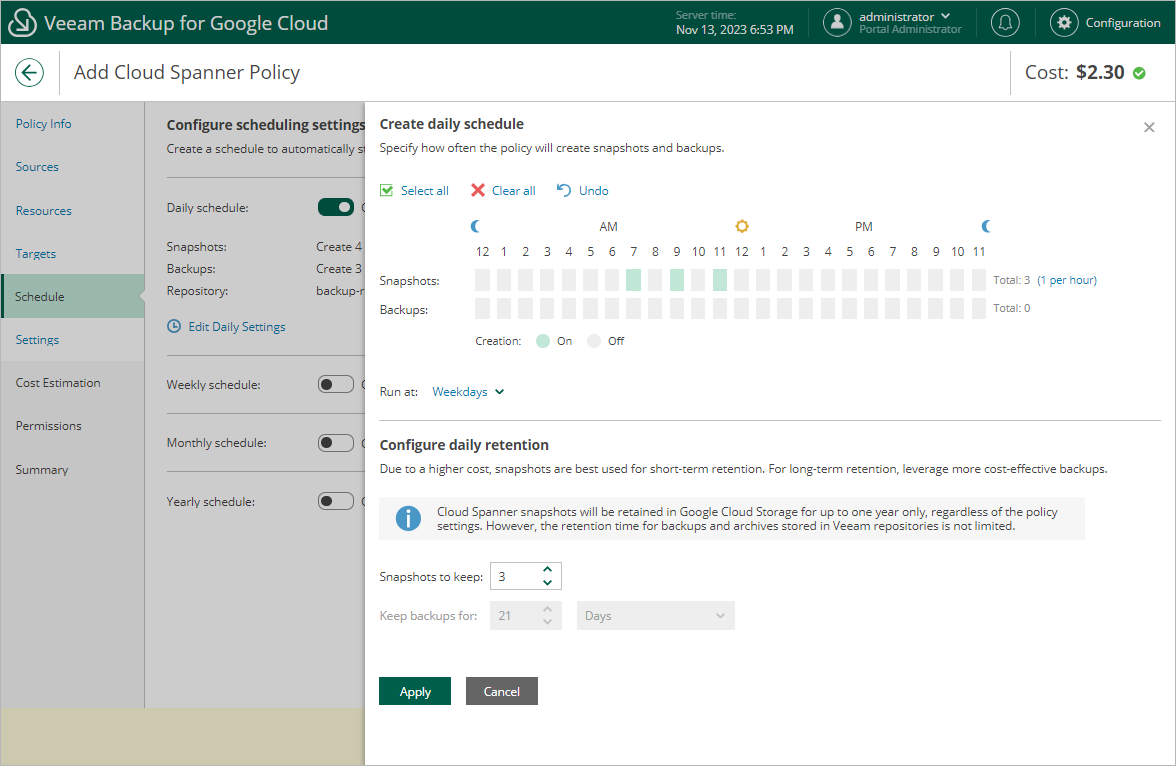
Task: Open the Permissions step
Action: 48,425
